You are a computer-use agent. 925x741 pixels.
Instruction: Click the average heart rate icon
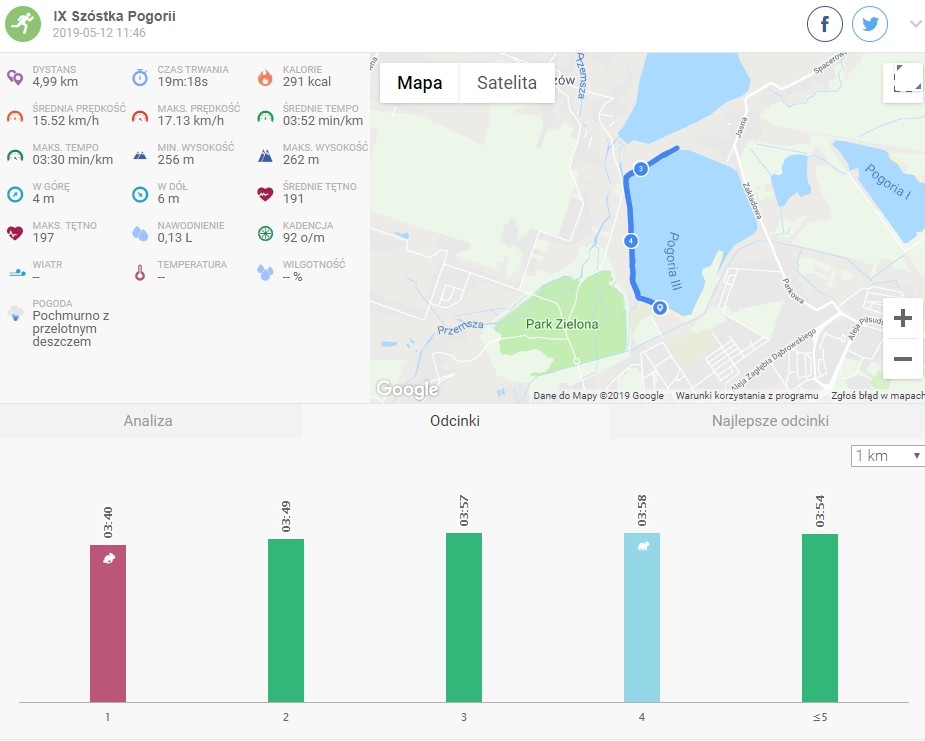[264, 193]
